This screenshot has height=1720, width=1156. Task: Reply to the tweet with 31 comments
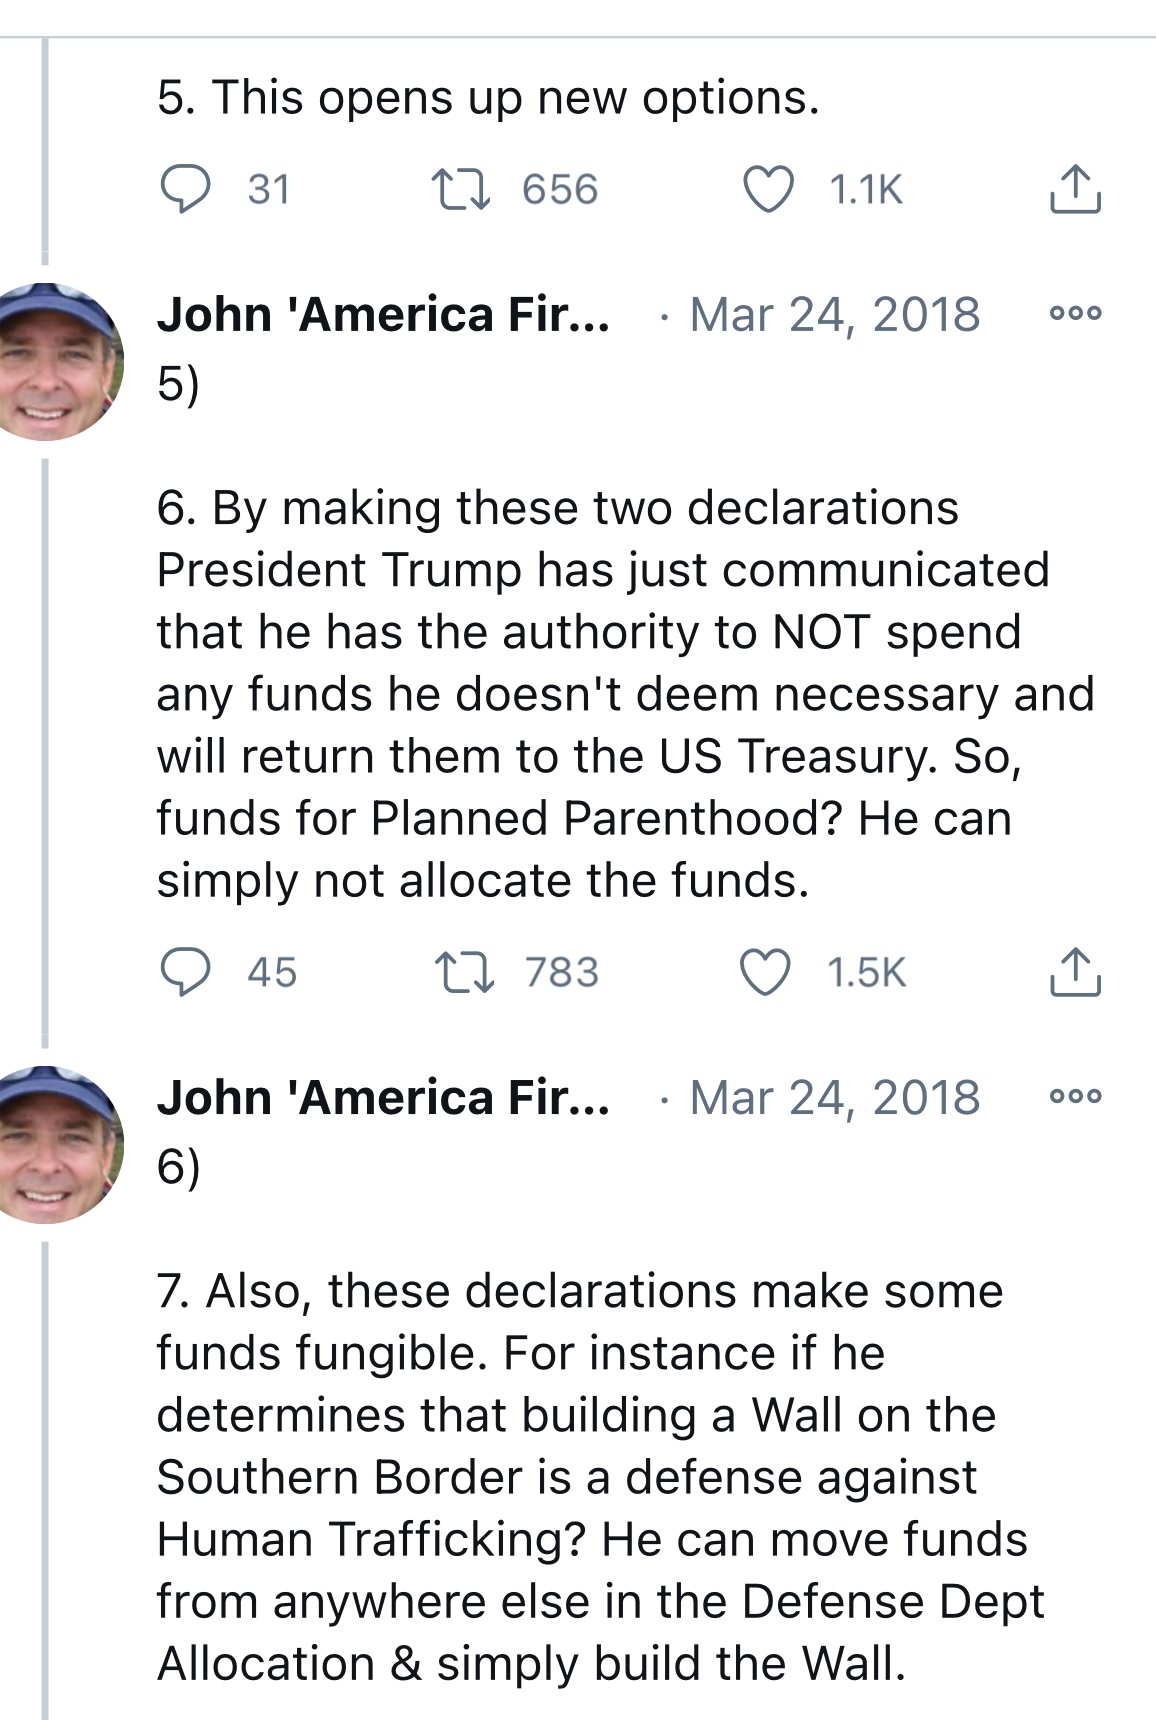point(186,189)
